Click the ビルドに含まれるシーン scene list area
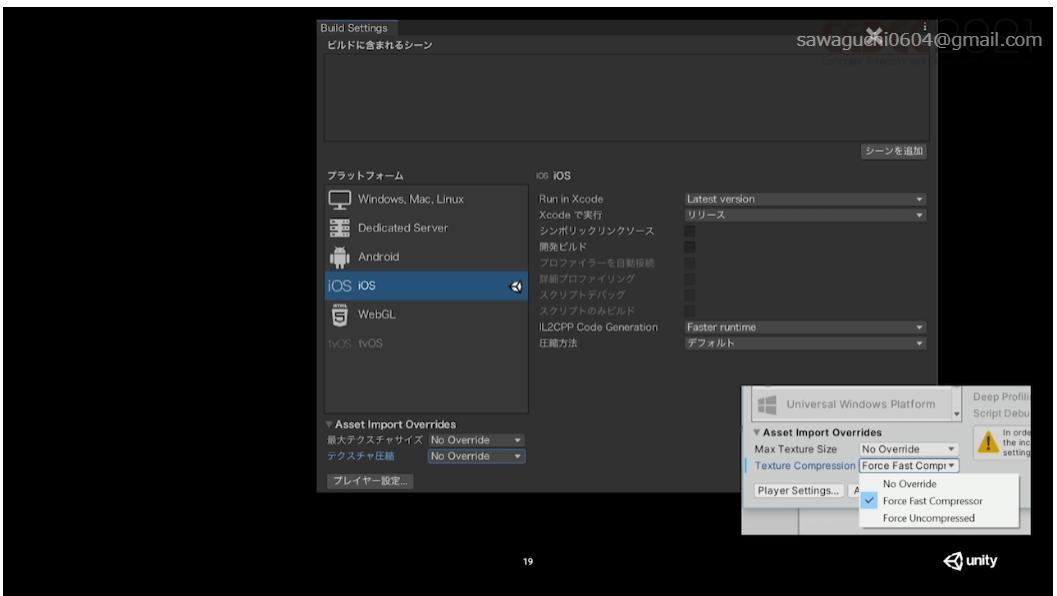Image resolution: width=1057 pixels, height=596 pixels. [626, 98]
